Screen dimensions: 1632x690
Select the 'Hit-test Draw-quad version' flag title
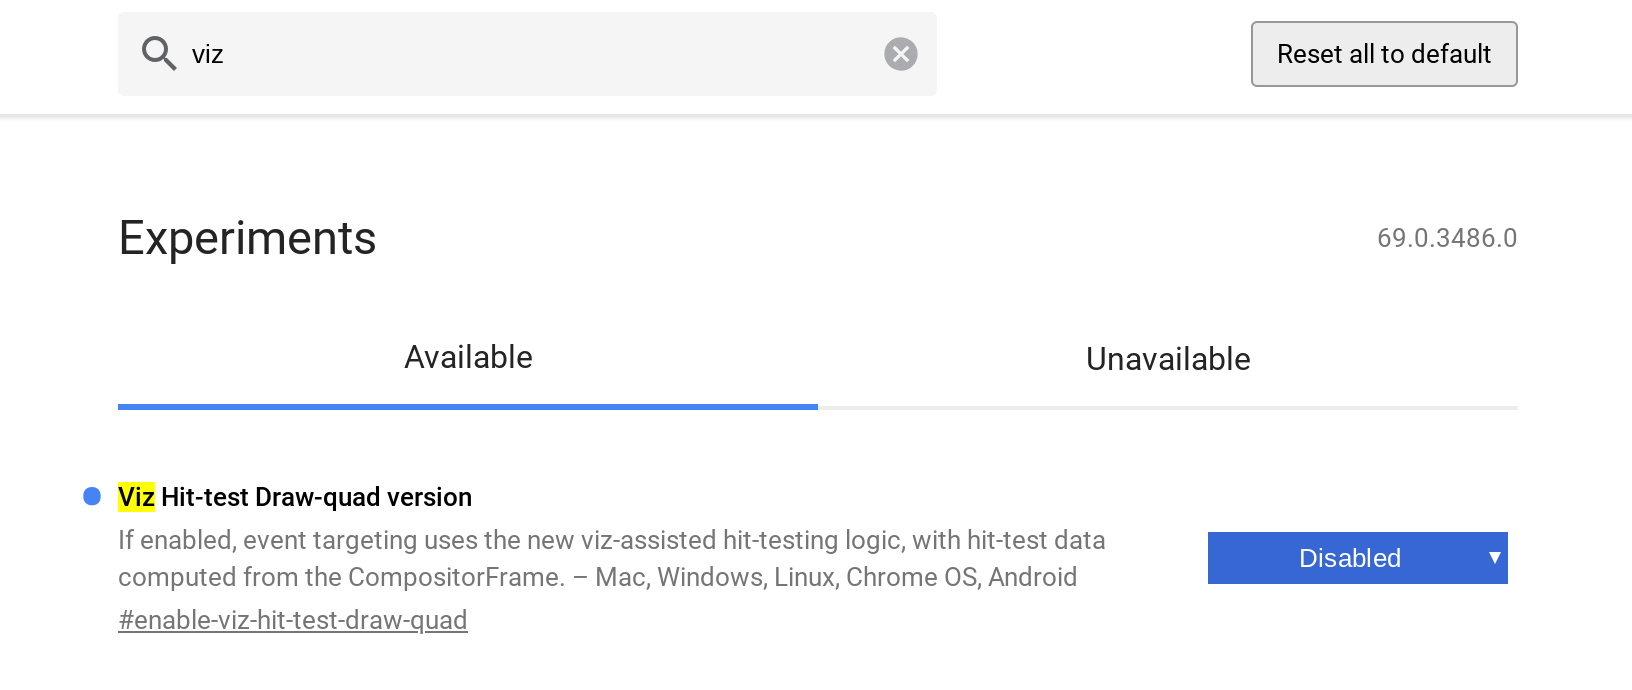click(x=316, y=497)
